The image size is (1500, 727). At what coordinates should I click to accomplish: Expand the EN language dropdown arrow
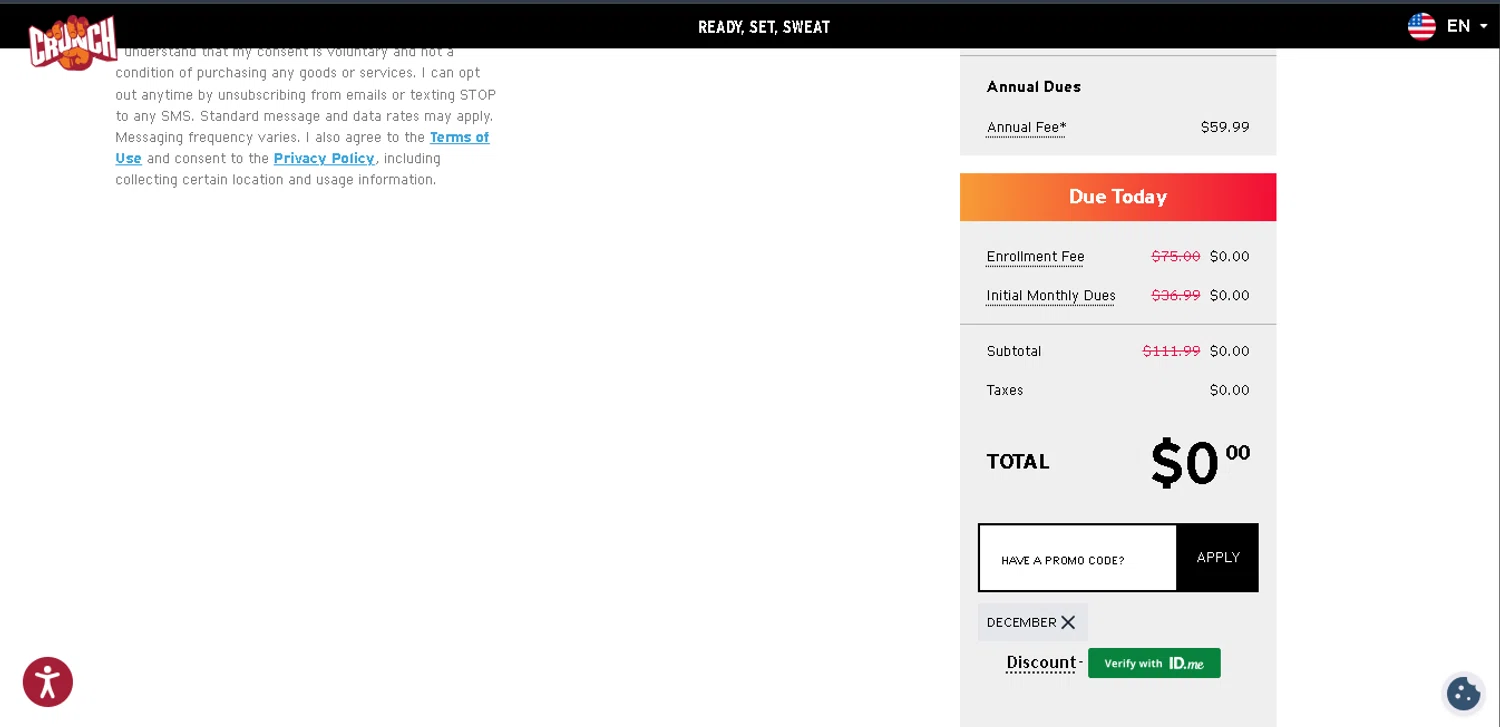pyautogui.click(x=1483, y=27)
